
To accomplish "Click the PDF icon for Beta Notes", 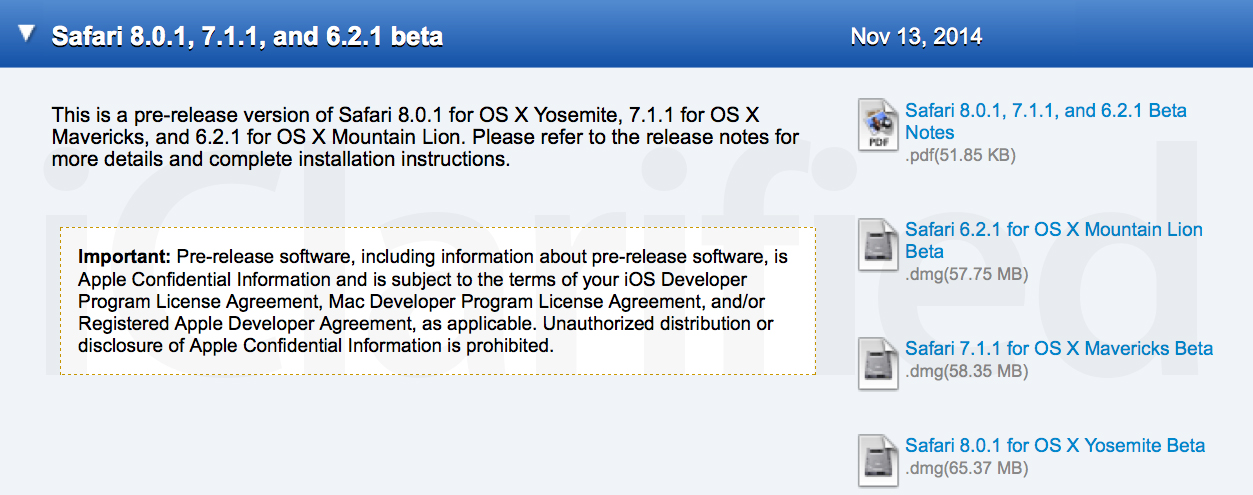I will point(878,125).
